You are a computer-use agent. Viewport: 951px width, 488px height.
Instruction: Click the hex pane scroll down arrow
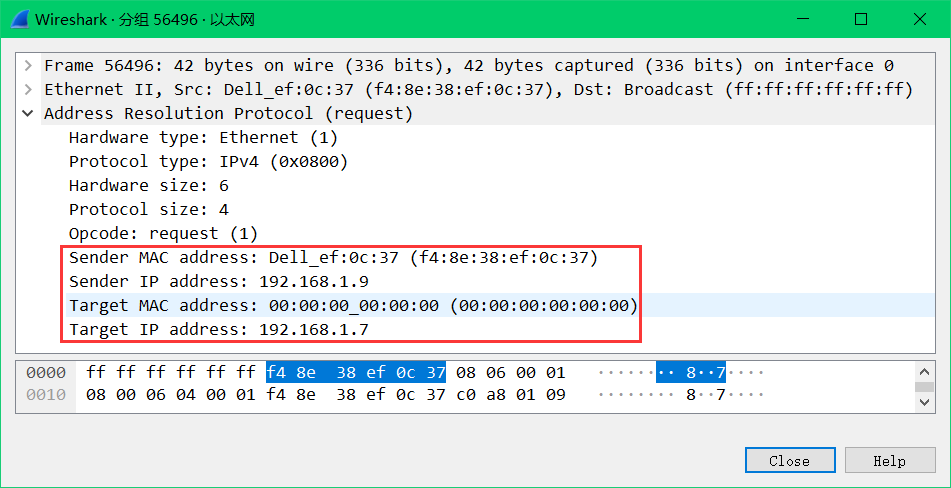(x=924, y=402)
